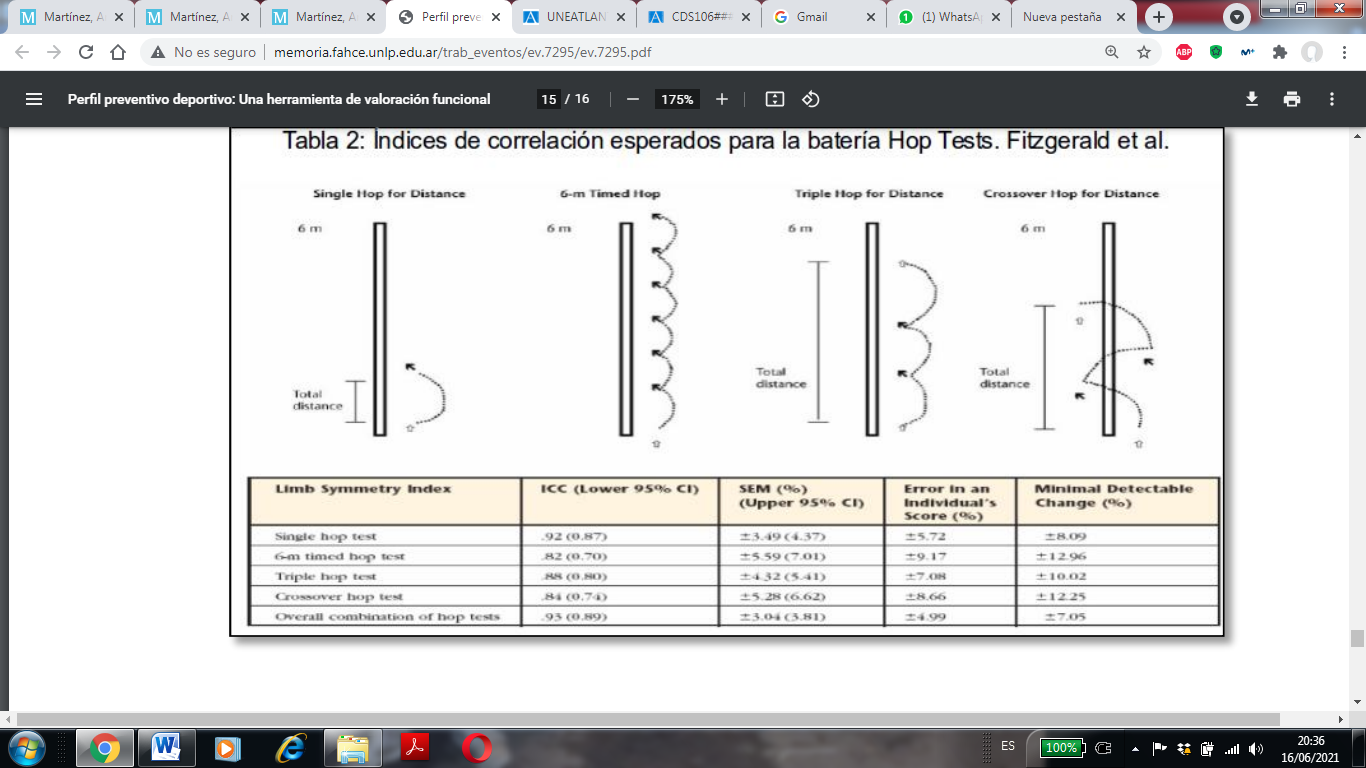Click the URL in the address bar
The width and height of the screenshot is (1366, 768).
462,52
